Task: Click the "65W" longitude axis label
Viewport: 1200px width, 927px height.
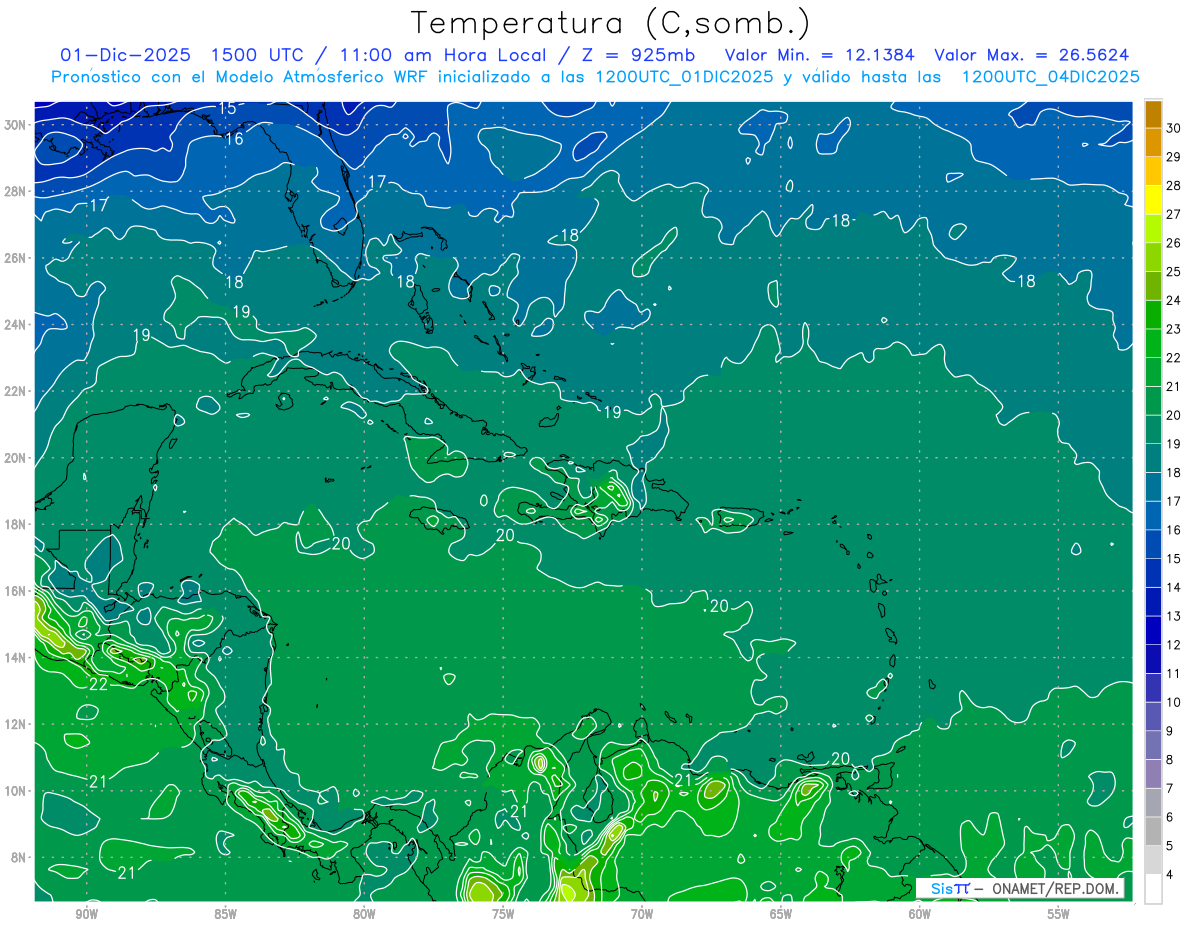Action: pos(781,914)
